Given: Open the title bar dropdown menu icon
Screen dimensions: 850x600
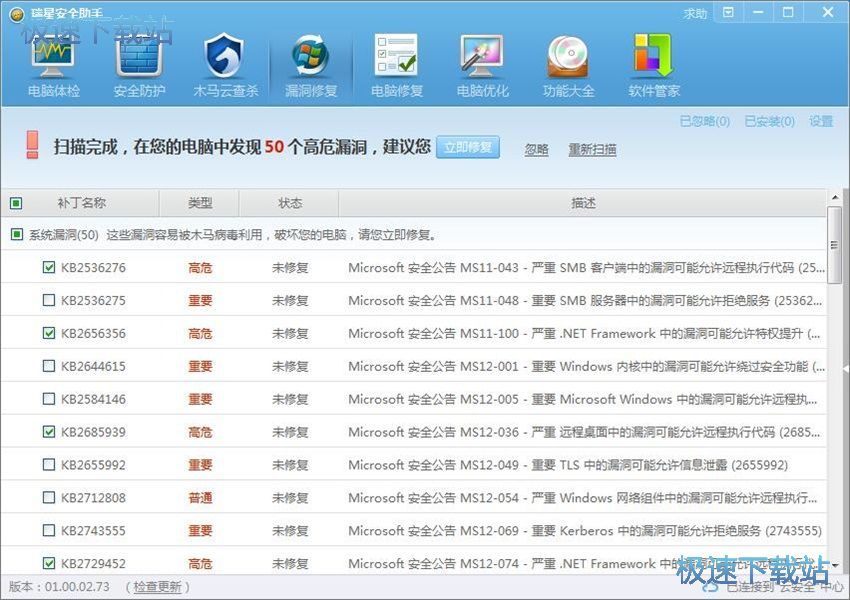Looking at the screenshot, I should (x=729, y=12).
